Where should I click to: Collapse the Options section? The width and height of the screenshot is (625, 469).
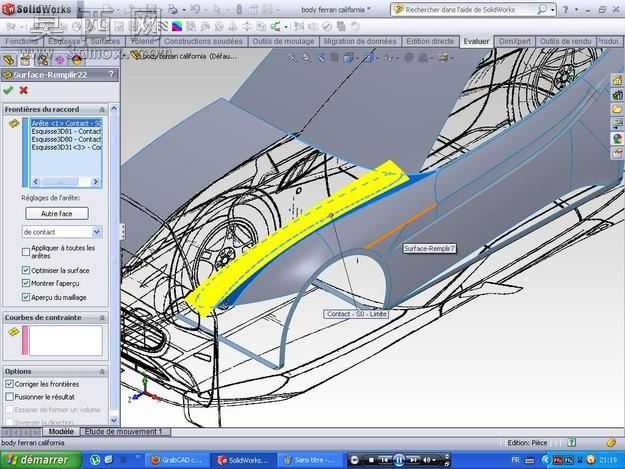(102, 371)
